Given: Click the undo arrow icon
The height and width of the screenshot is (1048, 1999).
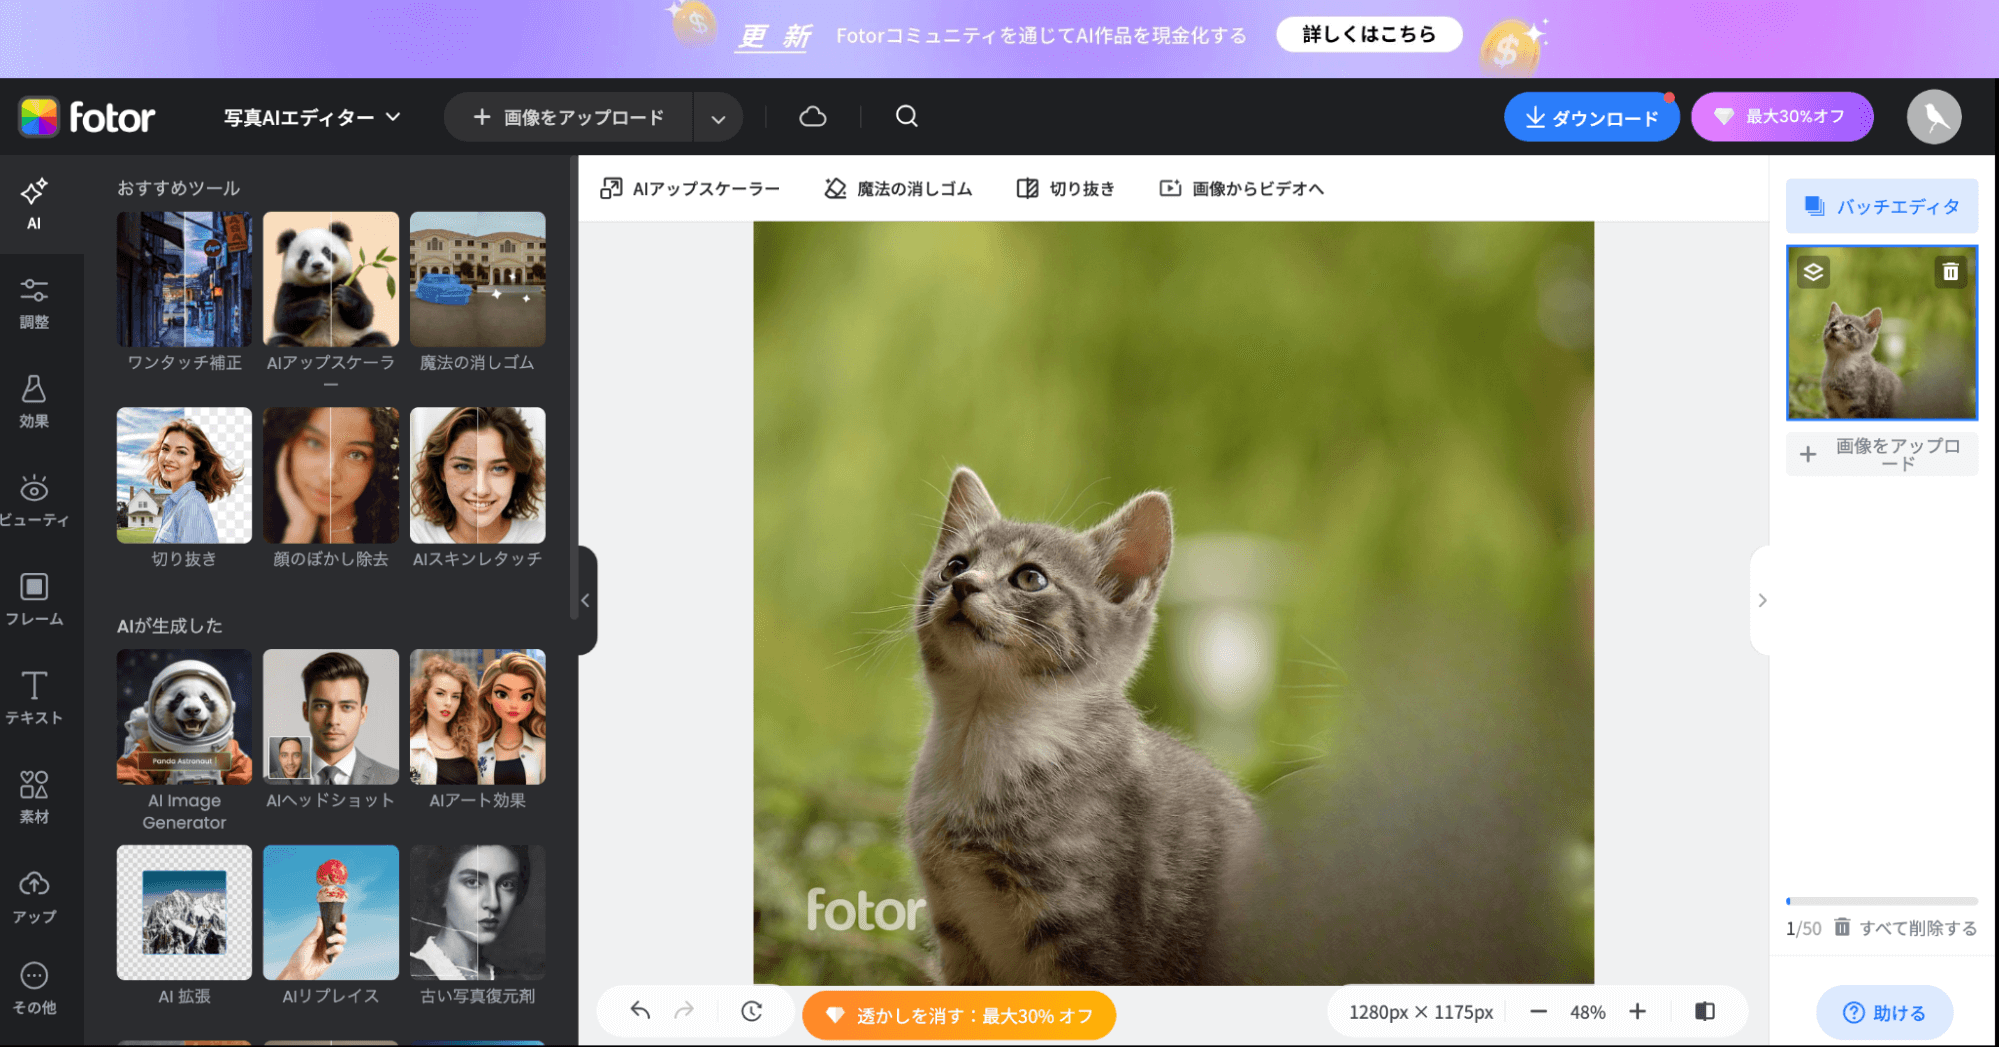Looking at the screenshot, I should 639,1012.
